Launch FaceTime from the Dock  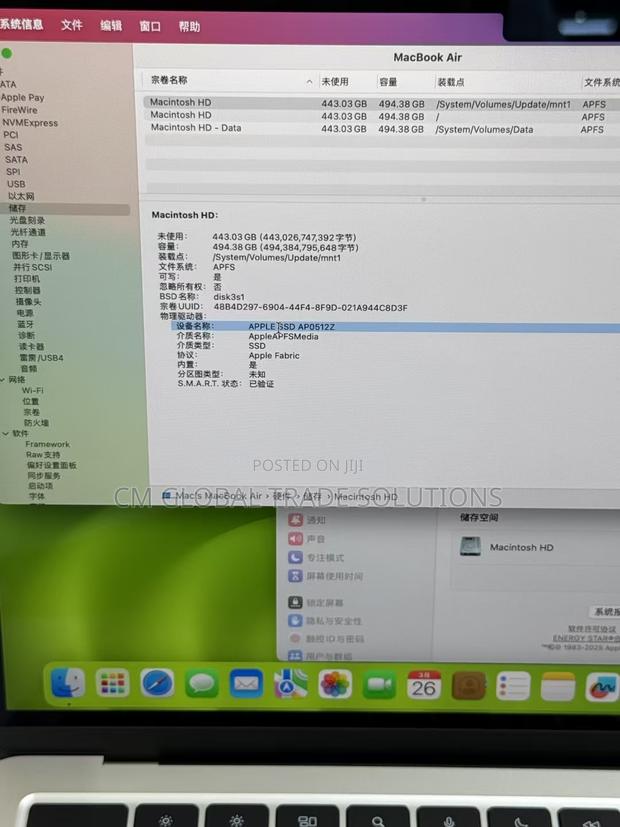[380, 685]
